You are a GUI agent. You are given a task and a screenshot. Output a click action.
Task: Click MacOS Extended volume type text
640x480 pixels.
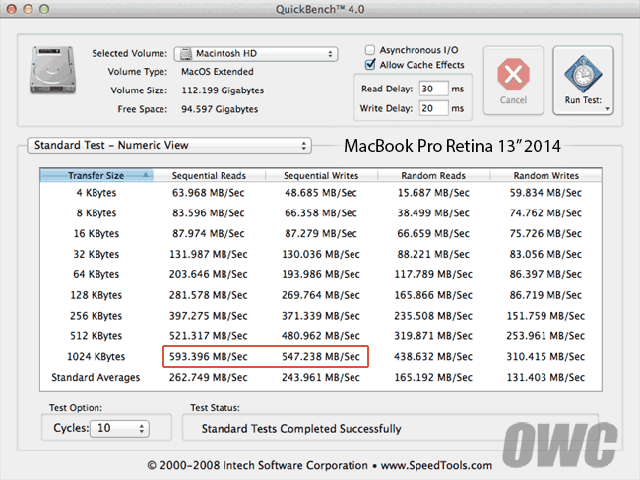coord(218,72)
